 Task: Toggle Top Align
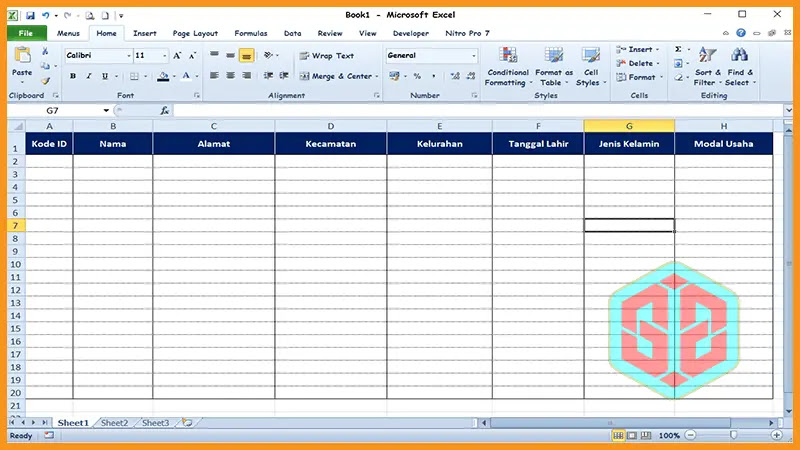pyautogui.click(x=214, y=55)
